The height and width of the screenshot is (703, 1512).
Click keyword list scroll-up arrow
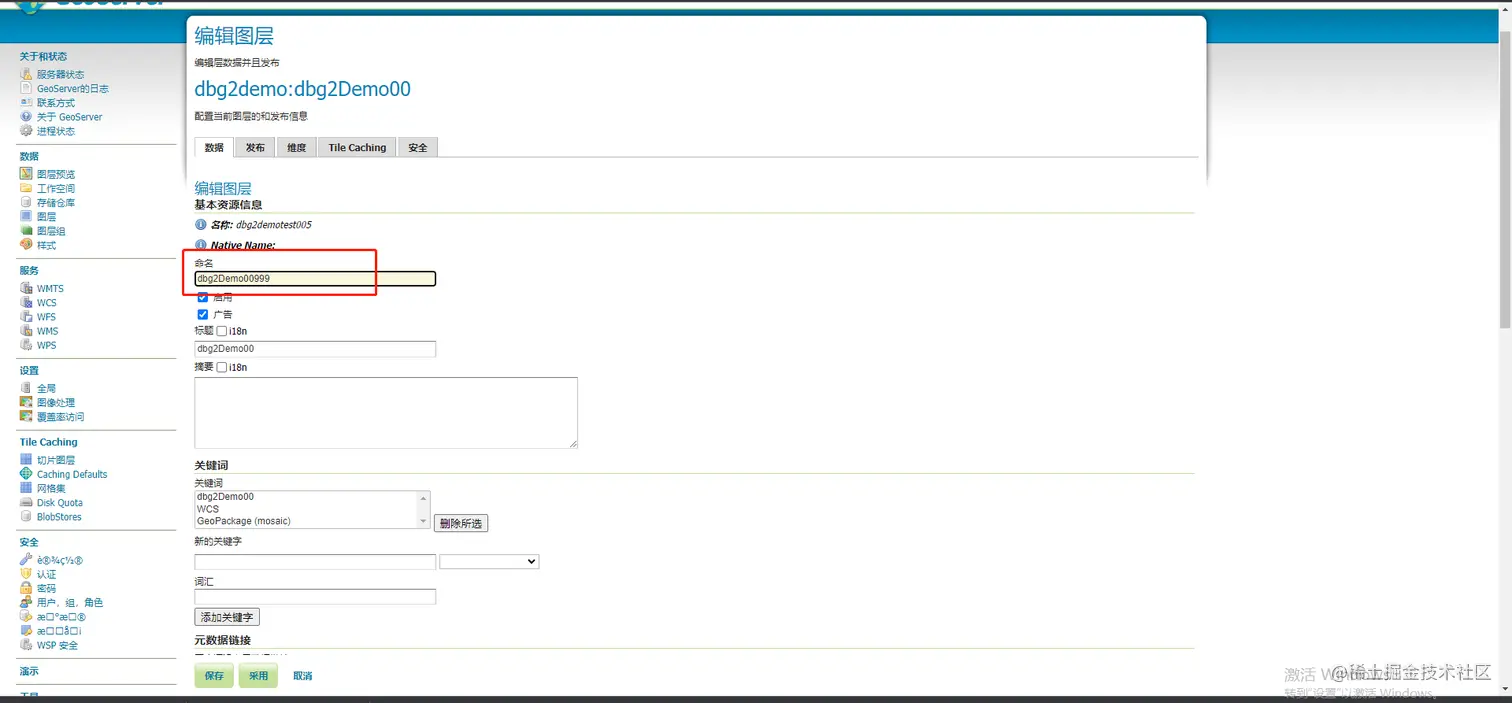point(424,497)
